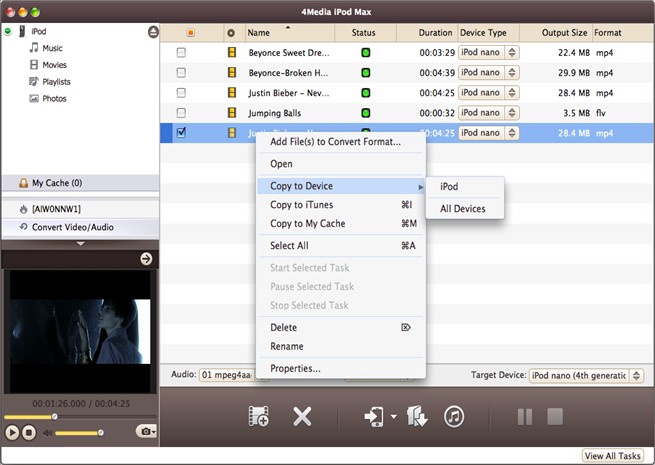Select All Devices in the submenu
The height and width of the screenshot is (465, 655).
click(x=465, y=208)
